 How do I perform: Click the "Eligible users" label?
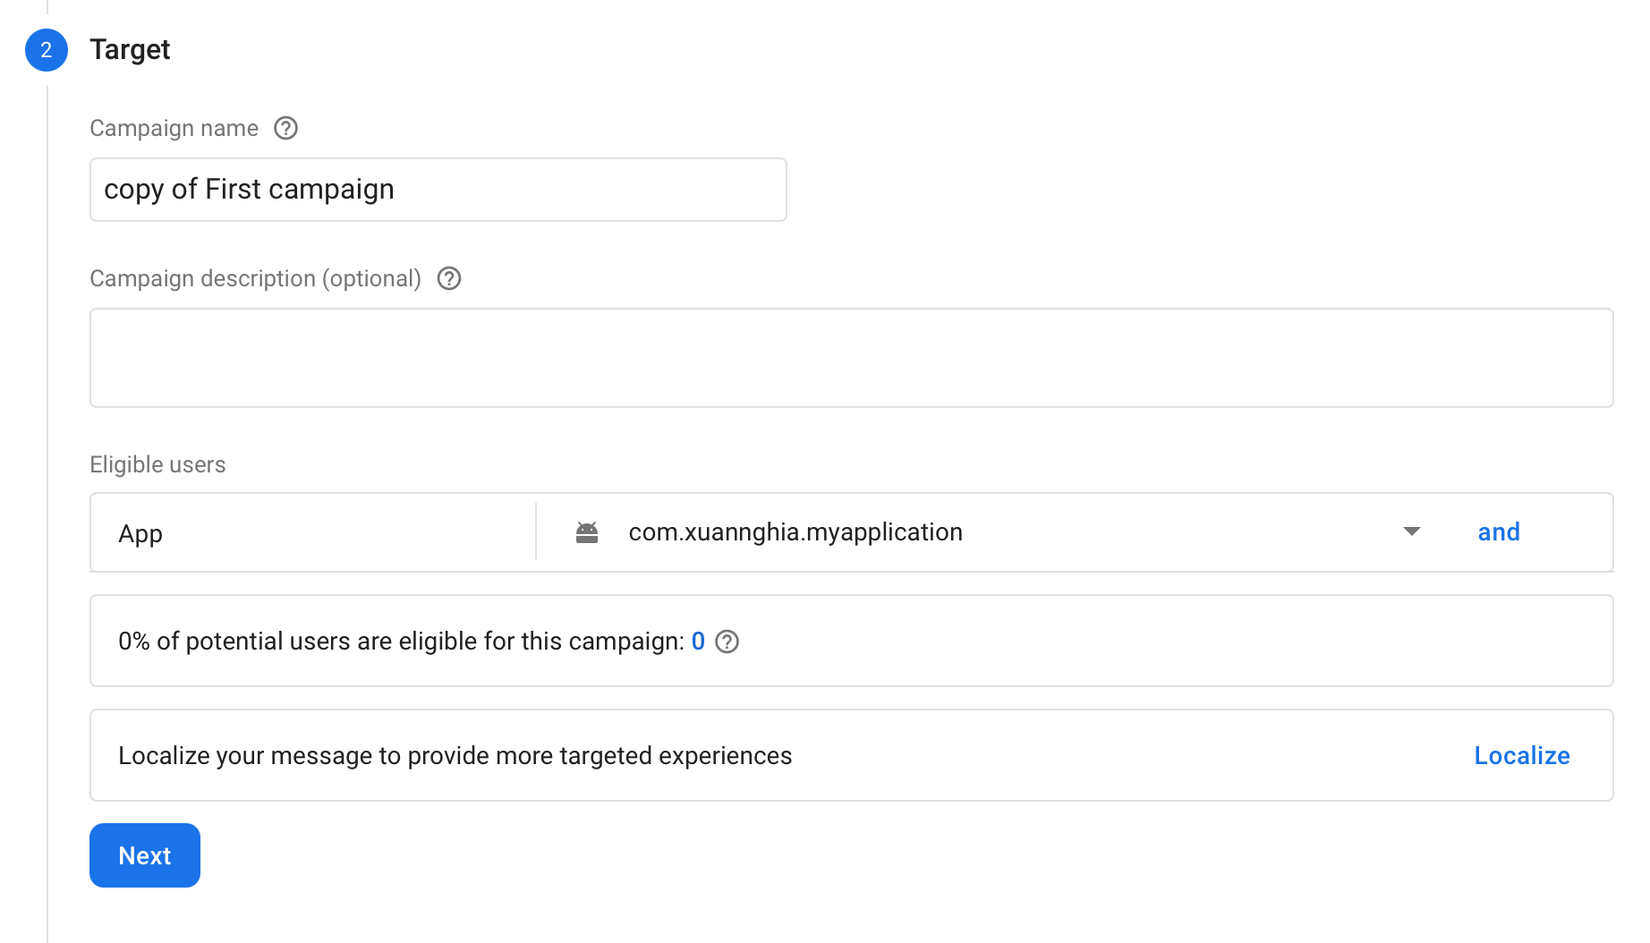tap(158, 465)
